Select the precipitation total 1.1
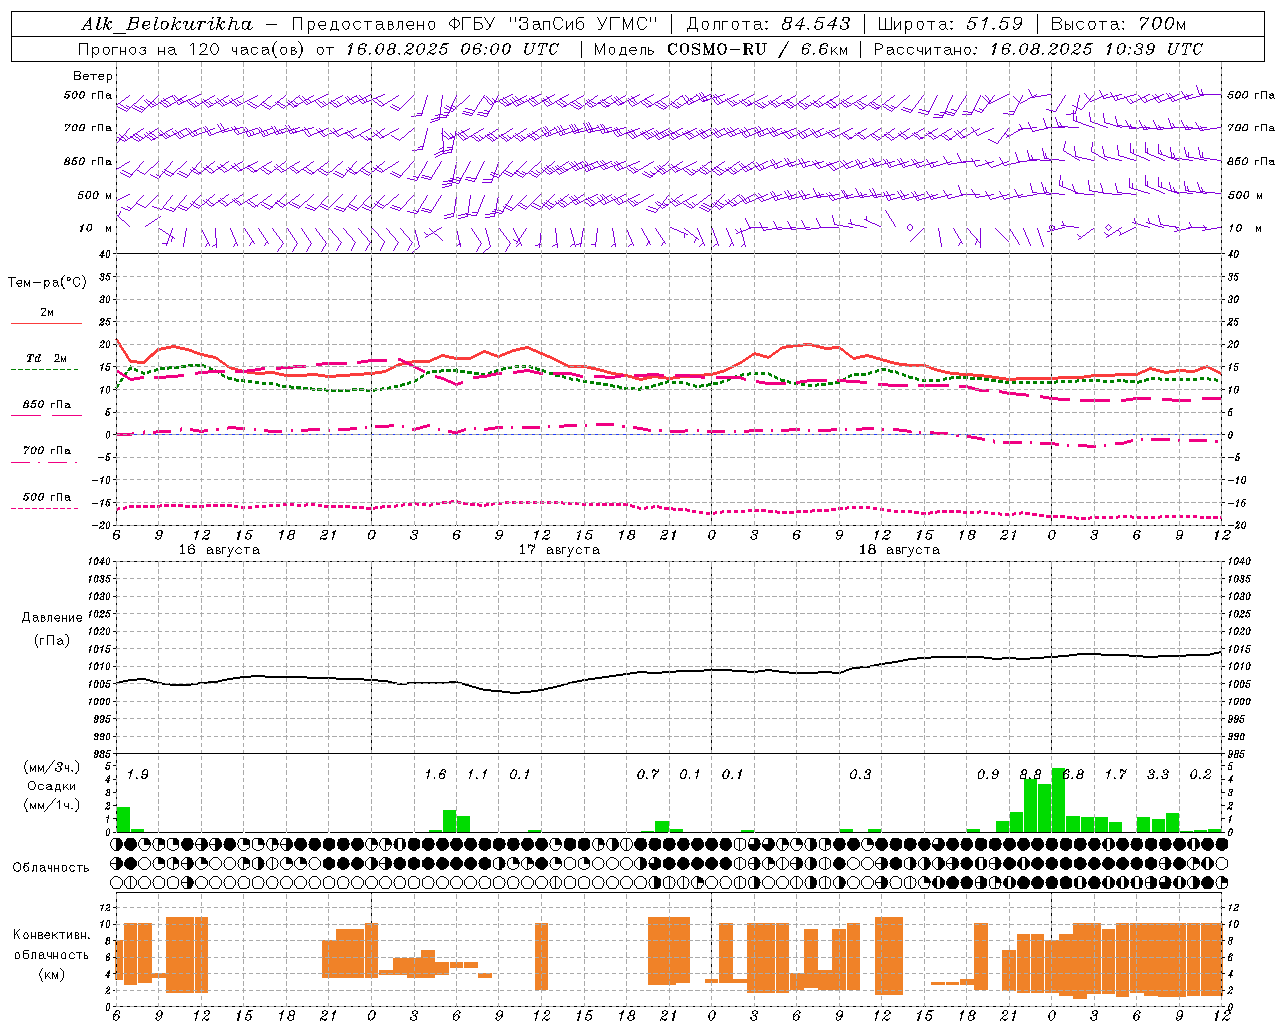Viewport: 1280px width, 1024px height. coord(478,775)
